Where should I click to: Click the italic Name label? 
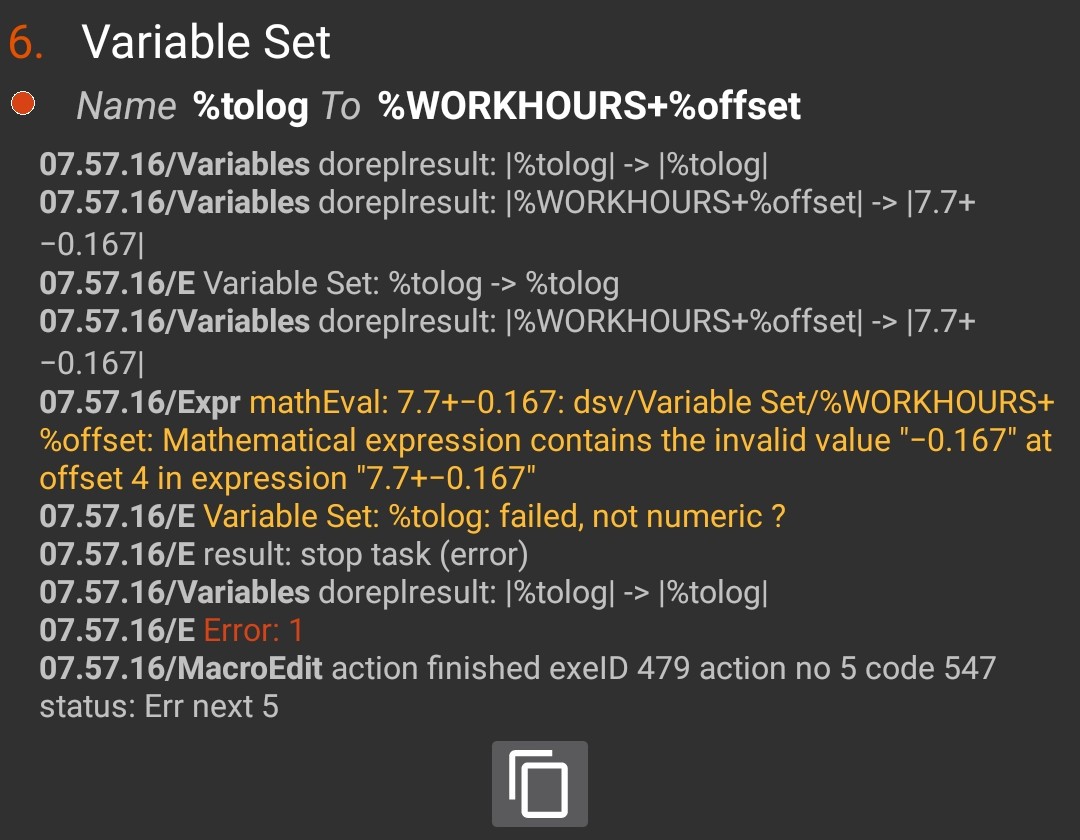point(126,106)
